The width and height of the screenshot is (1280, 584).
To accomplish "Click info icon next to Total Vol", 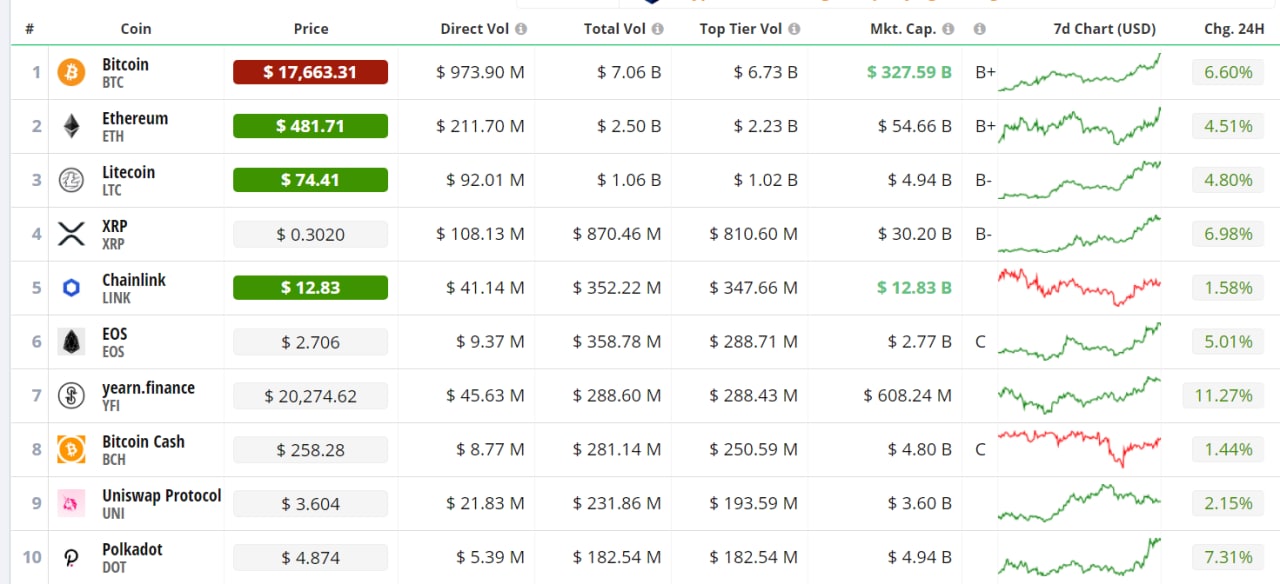I will pos(657,29).
